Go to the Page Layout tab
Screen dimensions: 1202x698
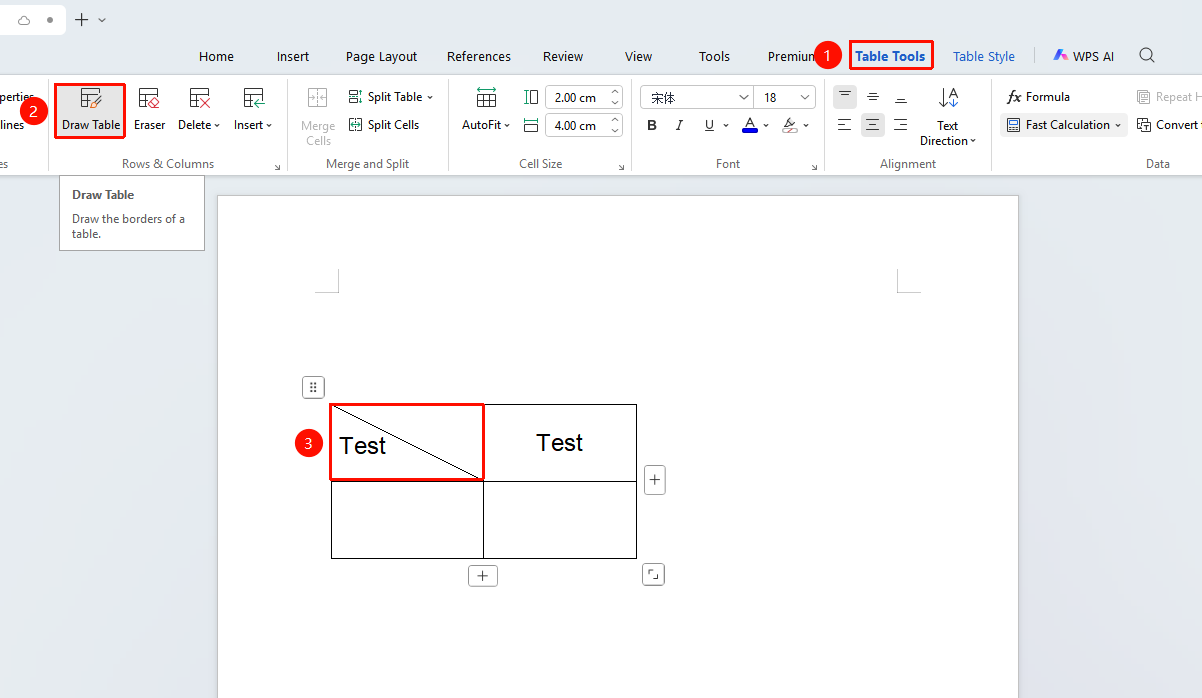(381, 56)
